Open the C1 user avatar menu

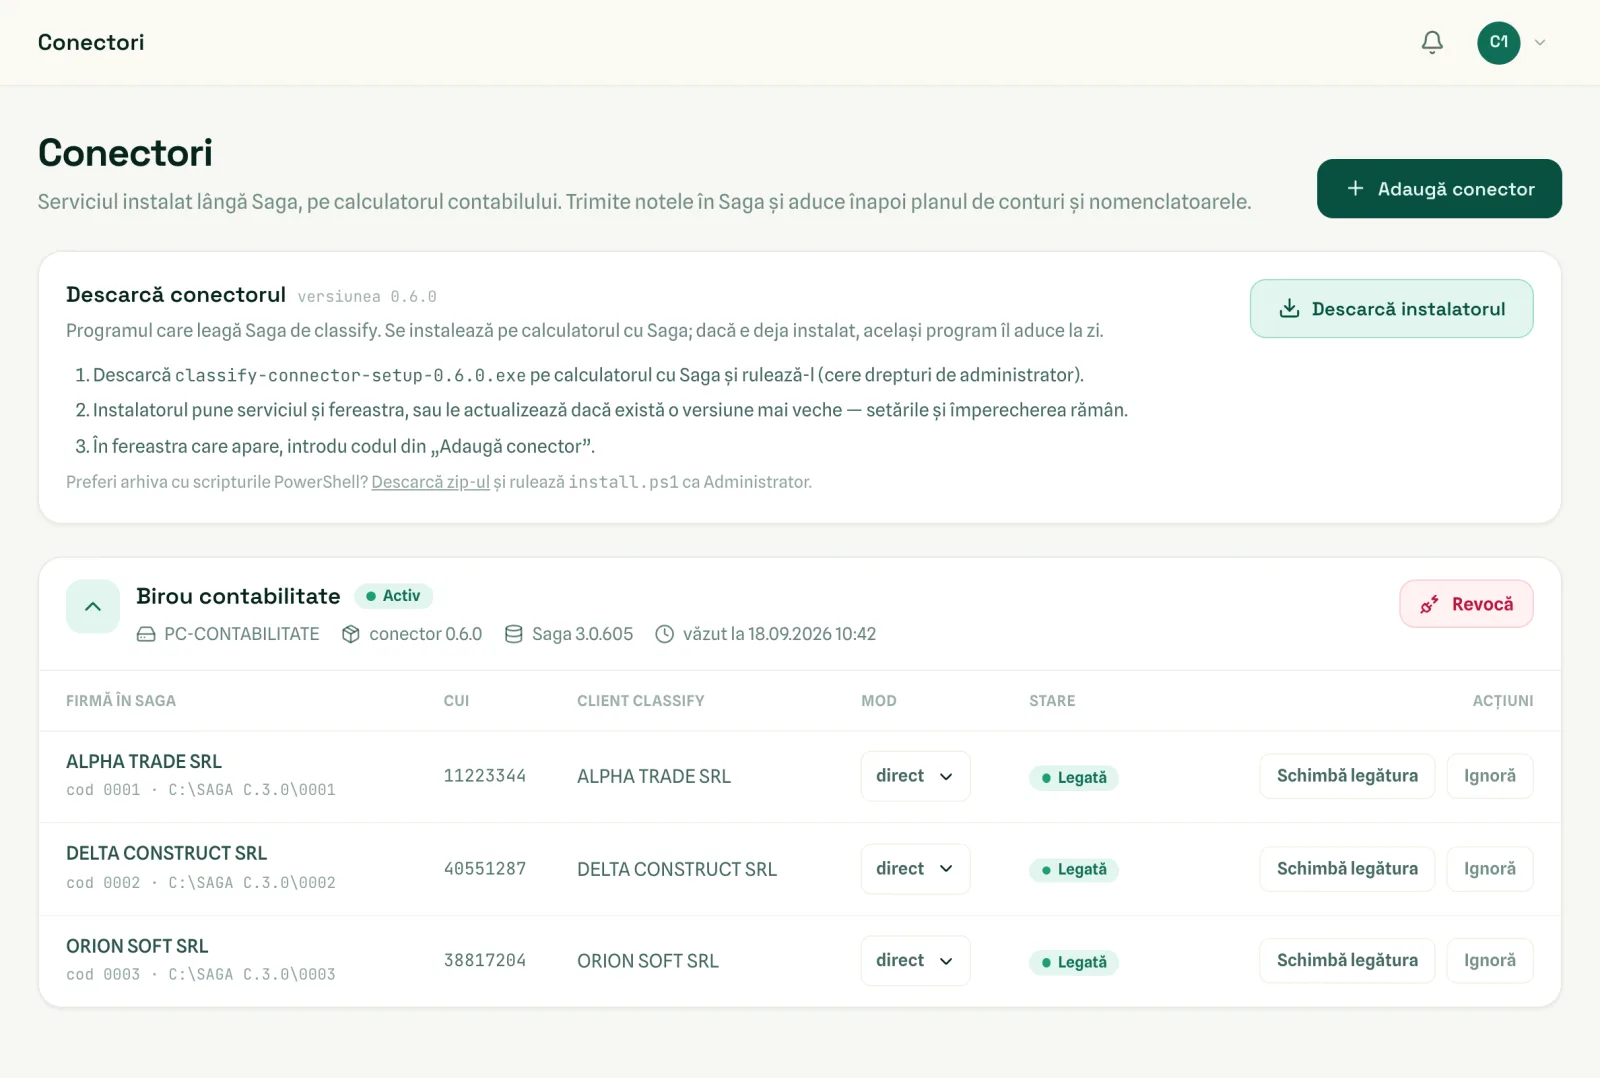pos(1498,42)
